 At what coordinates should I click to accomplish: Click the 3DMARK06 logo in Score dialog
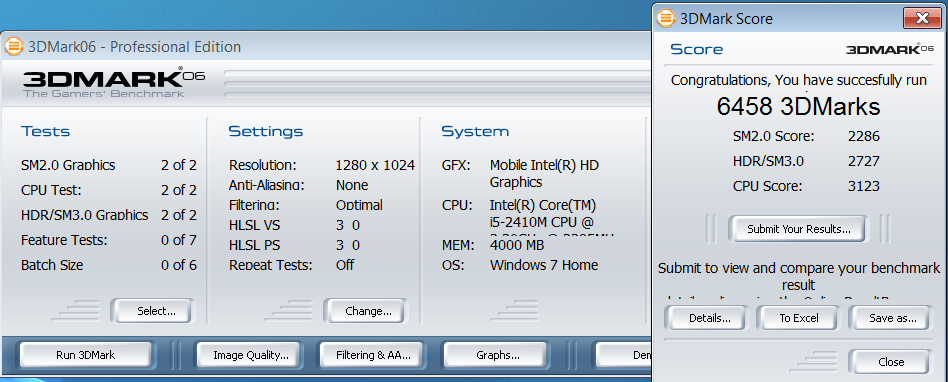[x=889, y=49]
